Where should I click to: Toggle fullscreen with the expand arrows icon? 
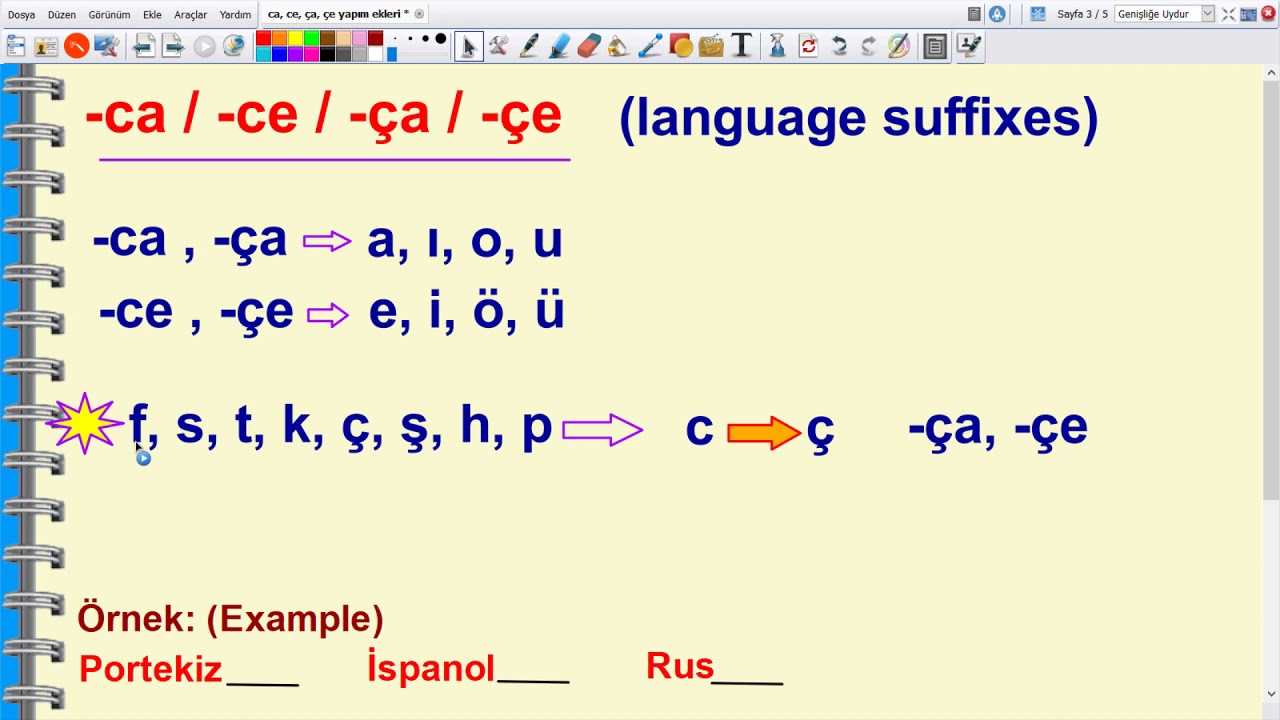click(1228, 14)
